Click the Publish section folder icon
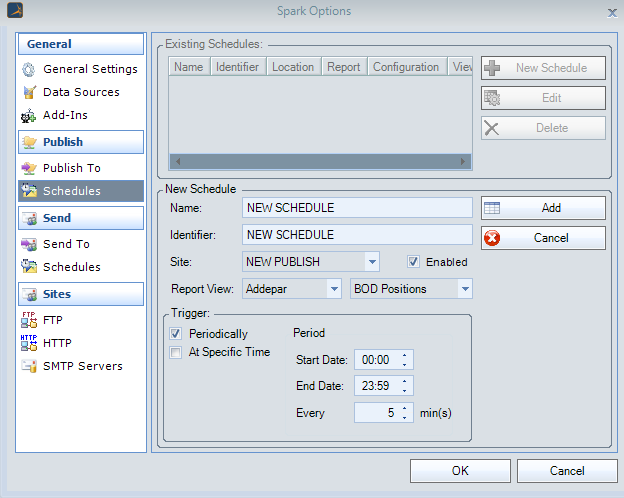Viewport: 624px width, 498px height. click(29, 142)
